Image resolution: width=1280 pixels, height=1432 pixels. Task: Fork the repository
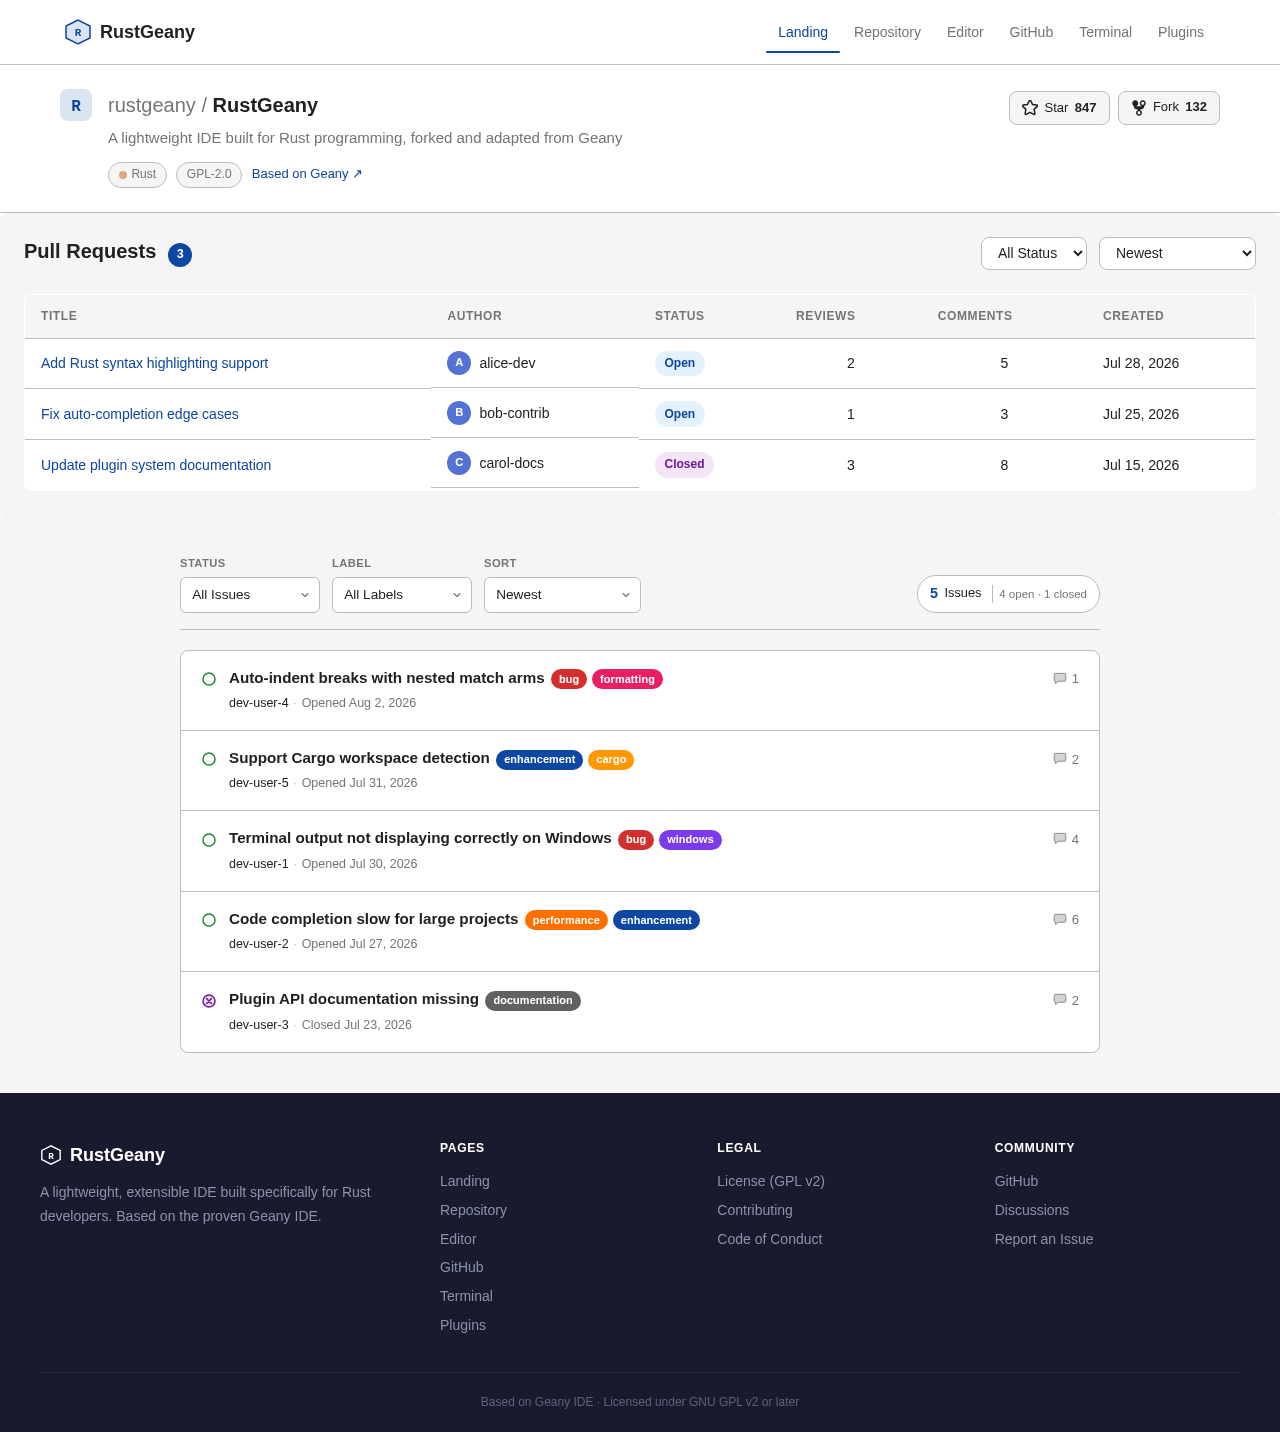1169,107
